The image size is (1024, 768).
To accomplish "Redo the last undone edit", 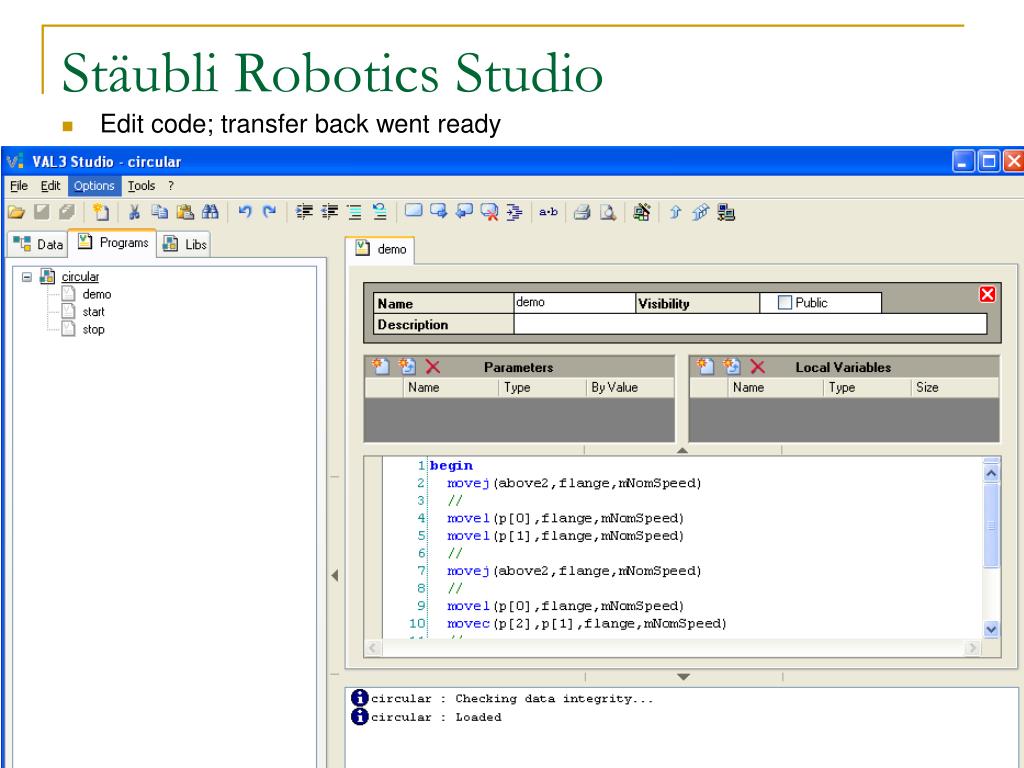I will point(269,212).
